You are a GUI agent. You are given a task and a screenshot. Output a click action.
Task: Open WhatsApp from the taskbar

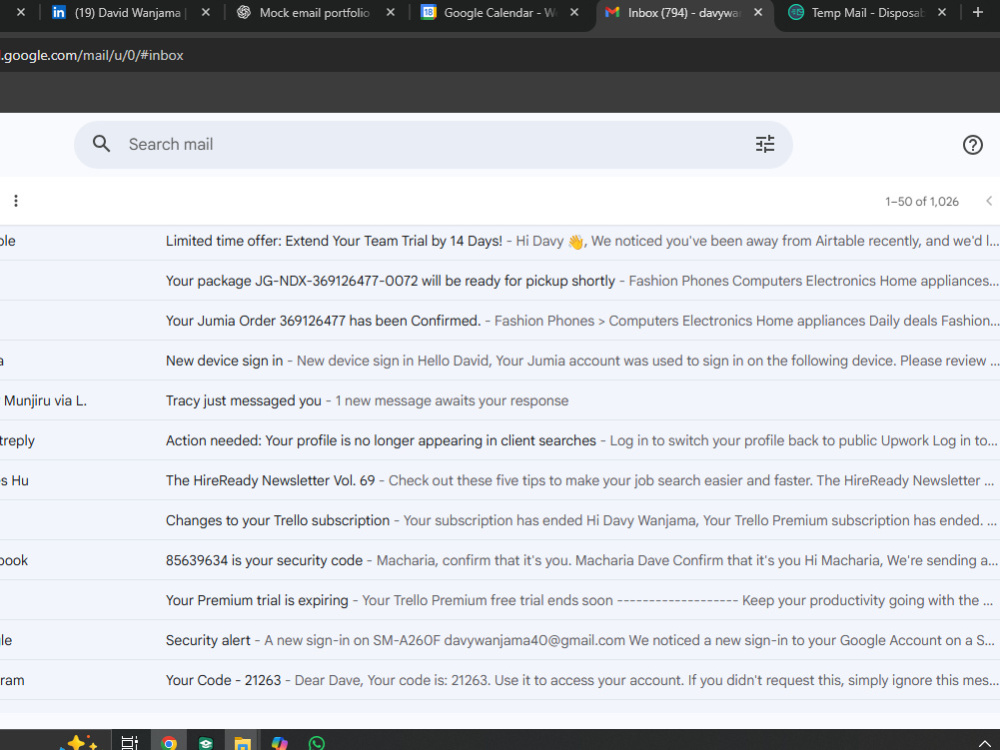coord(317,743)
